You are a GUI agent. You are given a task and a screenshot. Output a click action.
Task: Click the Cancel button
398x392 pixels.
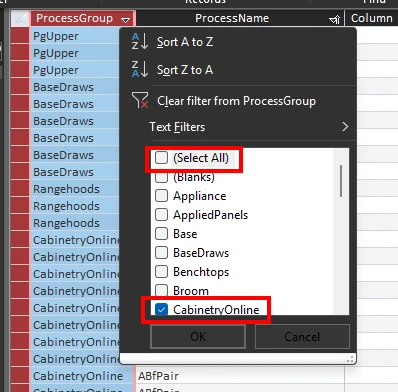302,336
